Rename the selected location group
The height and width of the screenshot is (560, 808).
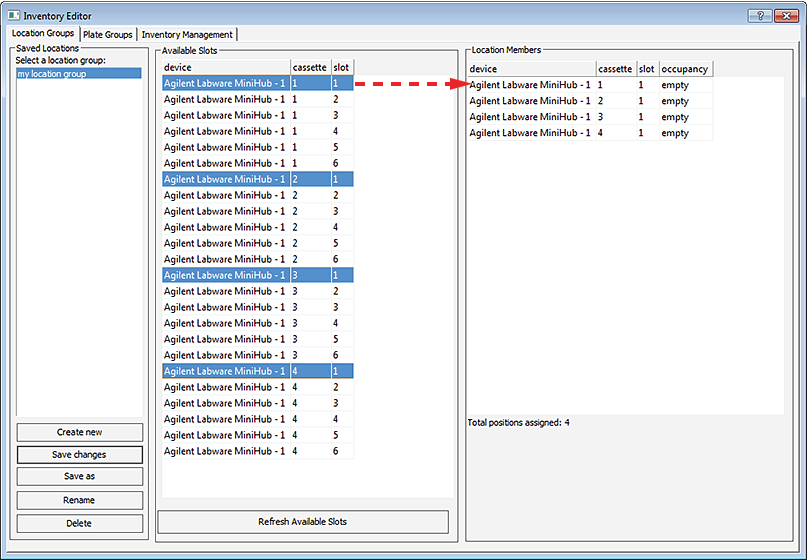[x=80, y=500]
